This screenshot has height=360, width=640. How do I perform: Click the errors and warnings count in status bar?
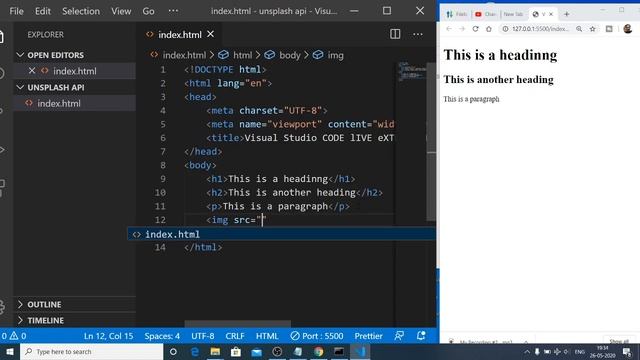(14, 336)
